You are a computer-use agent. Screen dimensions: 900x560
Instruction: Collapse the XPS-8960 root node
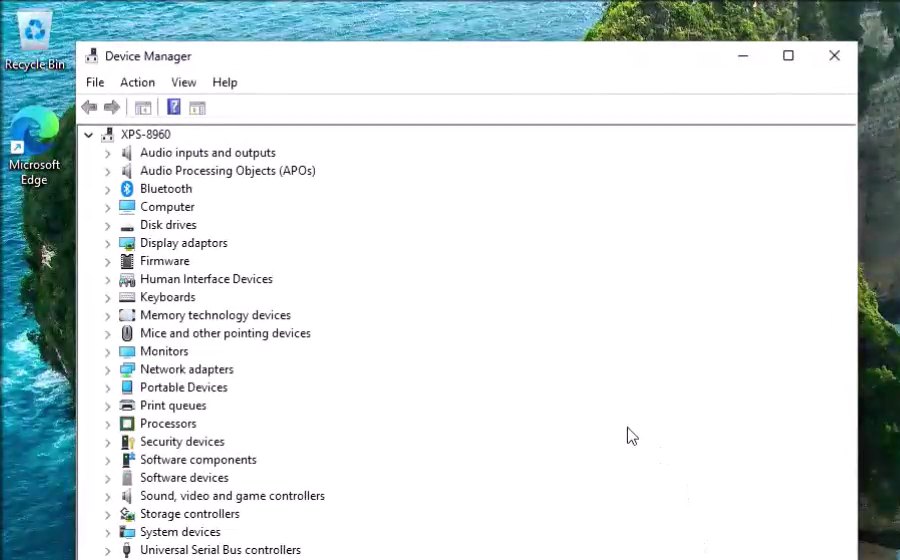point(88,135)
